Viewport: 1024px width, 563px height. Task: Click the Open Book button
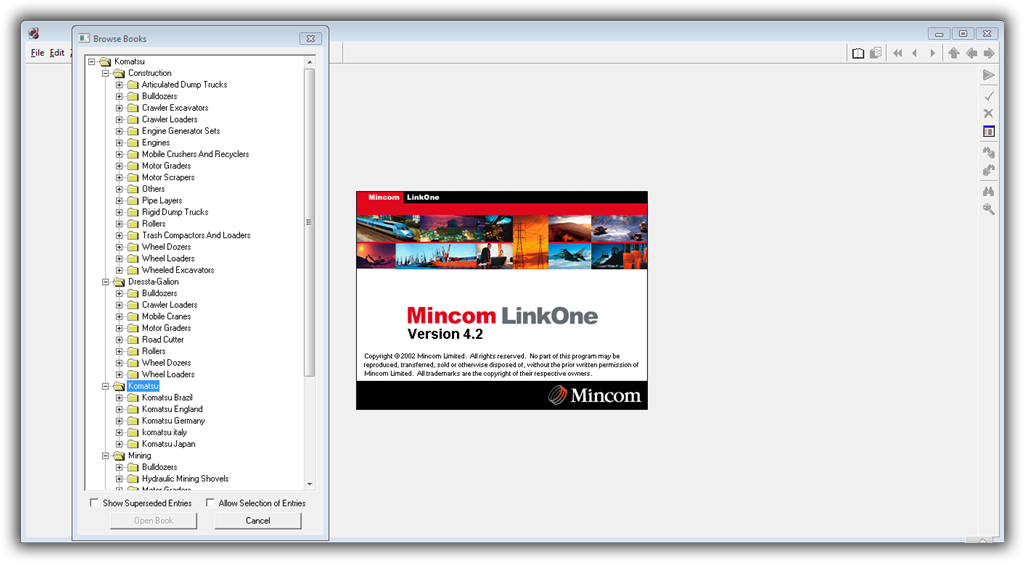[153, 521]
